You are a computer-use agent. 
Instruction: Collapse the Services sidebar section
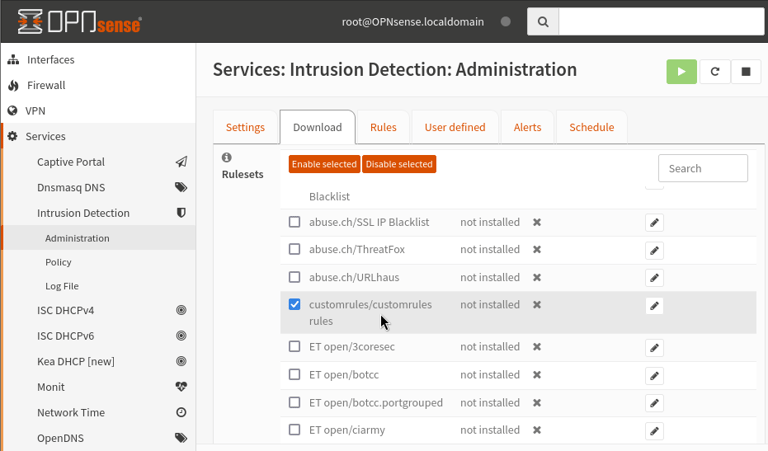point(45,136)
